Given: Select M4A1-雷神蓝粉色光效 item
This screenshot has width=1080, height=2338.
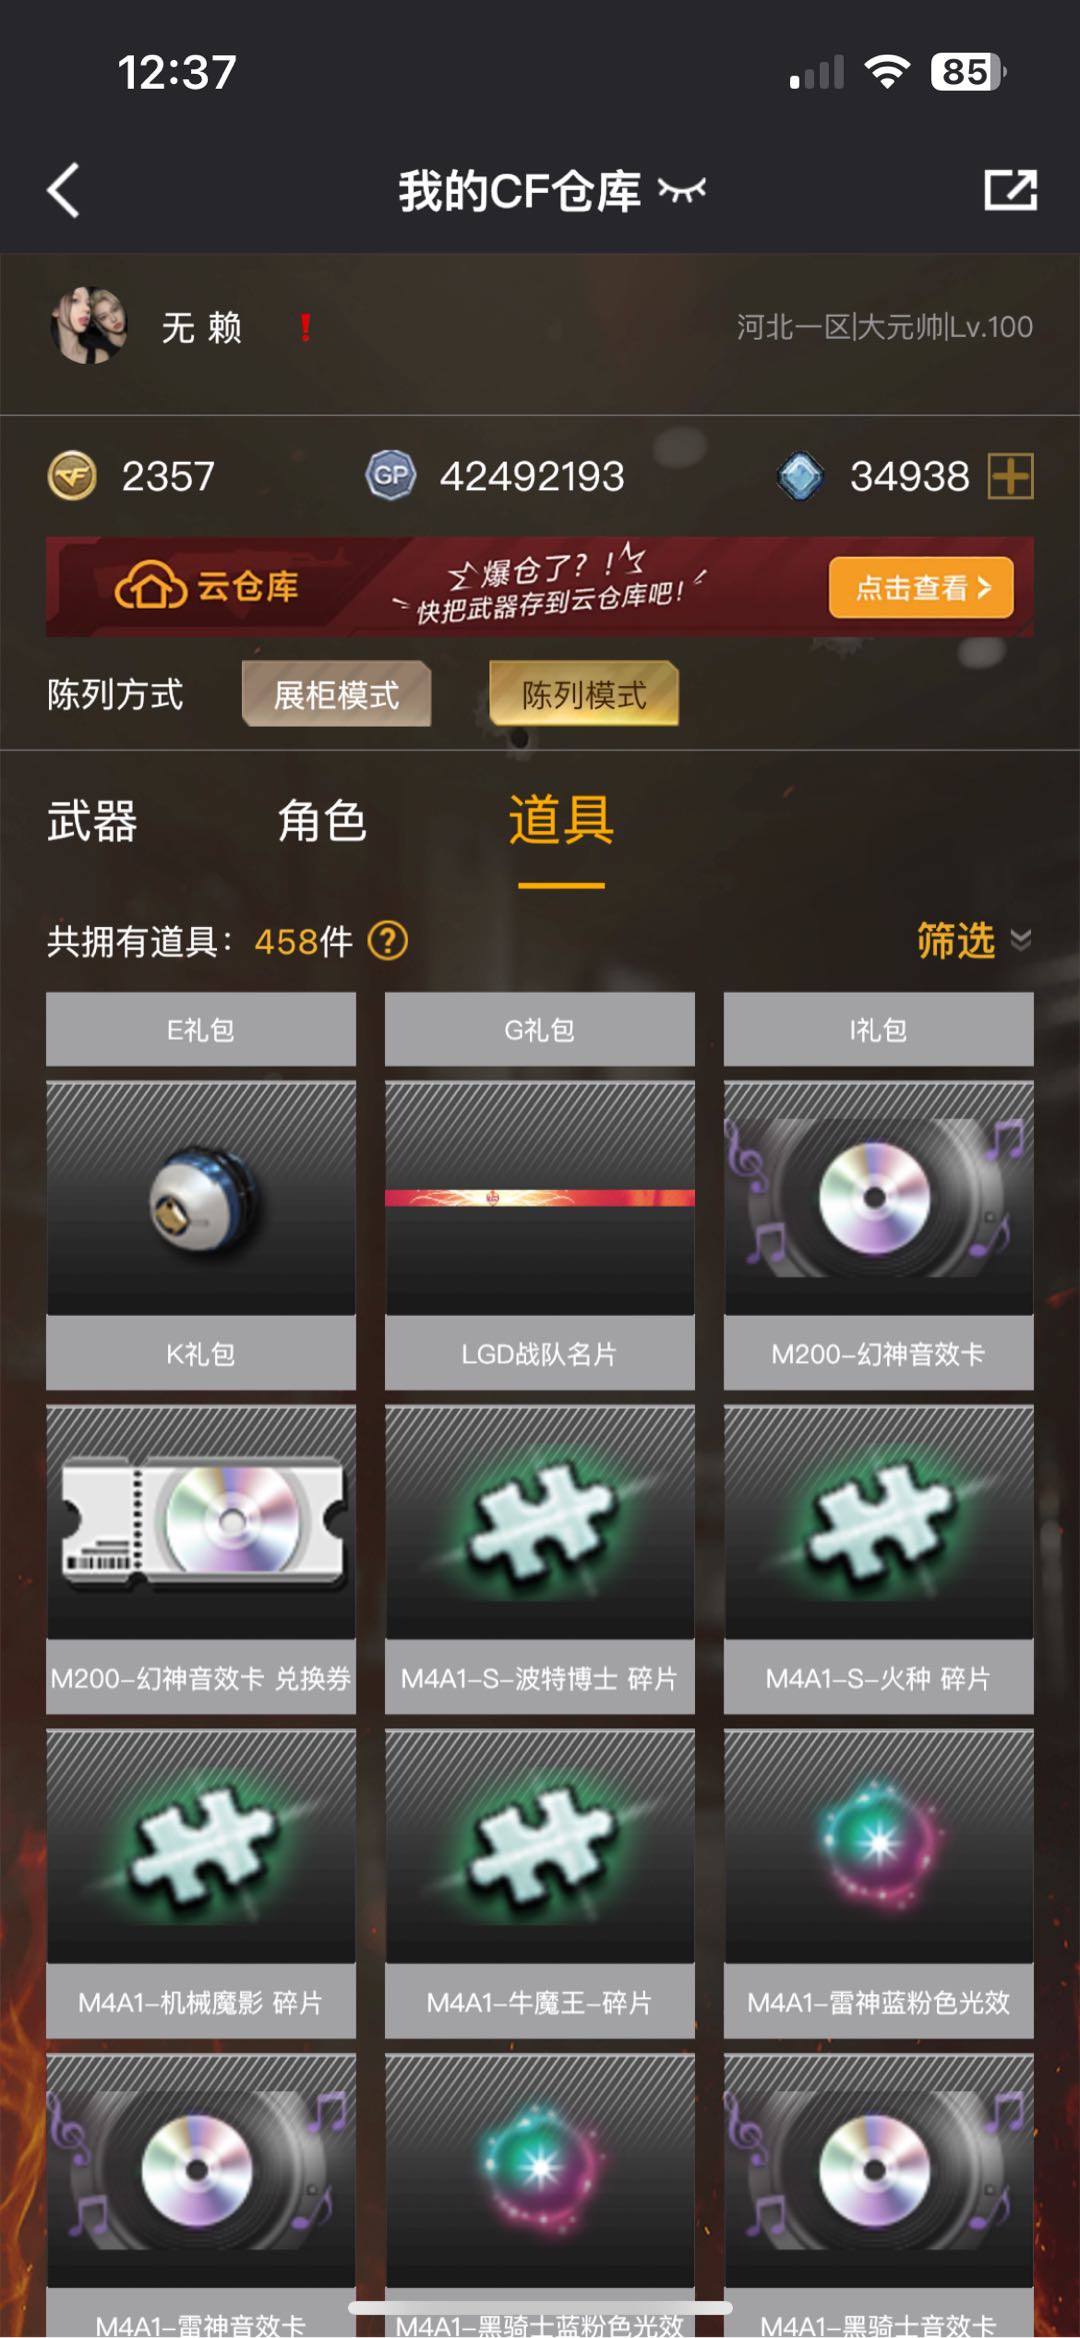Looking at the screenshot, I should click(879, 1884).
